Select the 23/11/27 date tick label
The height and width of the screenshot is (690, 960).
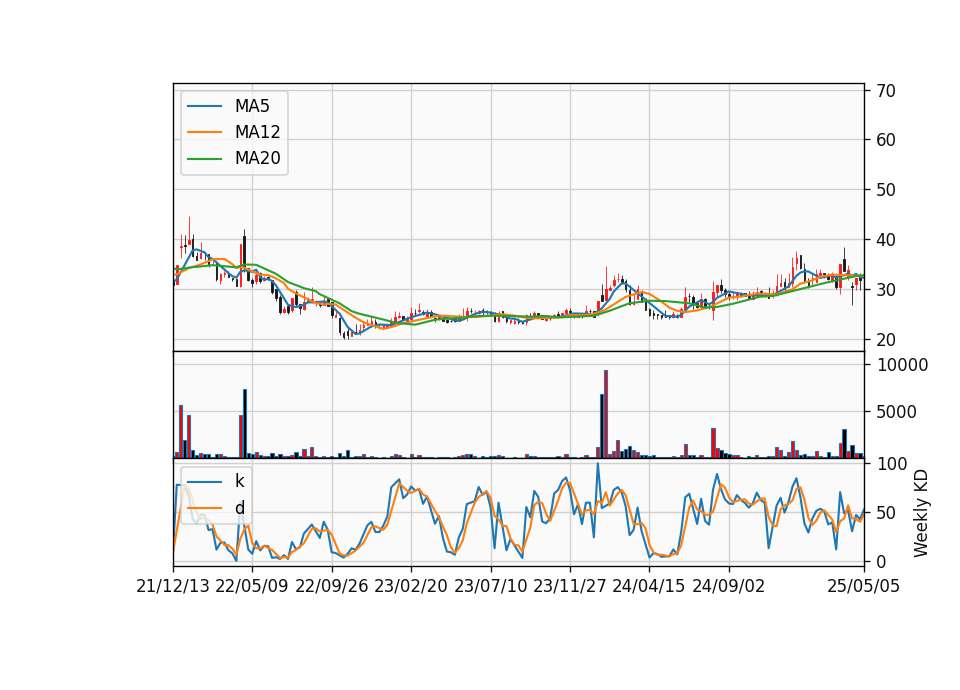pyautogui.click(x=570, y=586)
